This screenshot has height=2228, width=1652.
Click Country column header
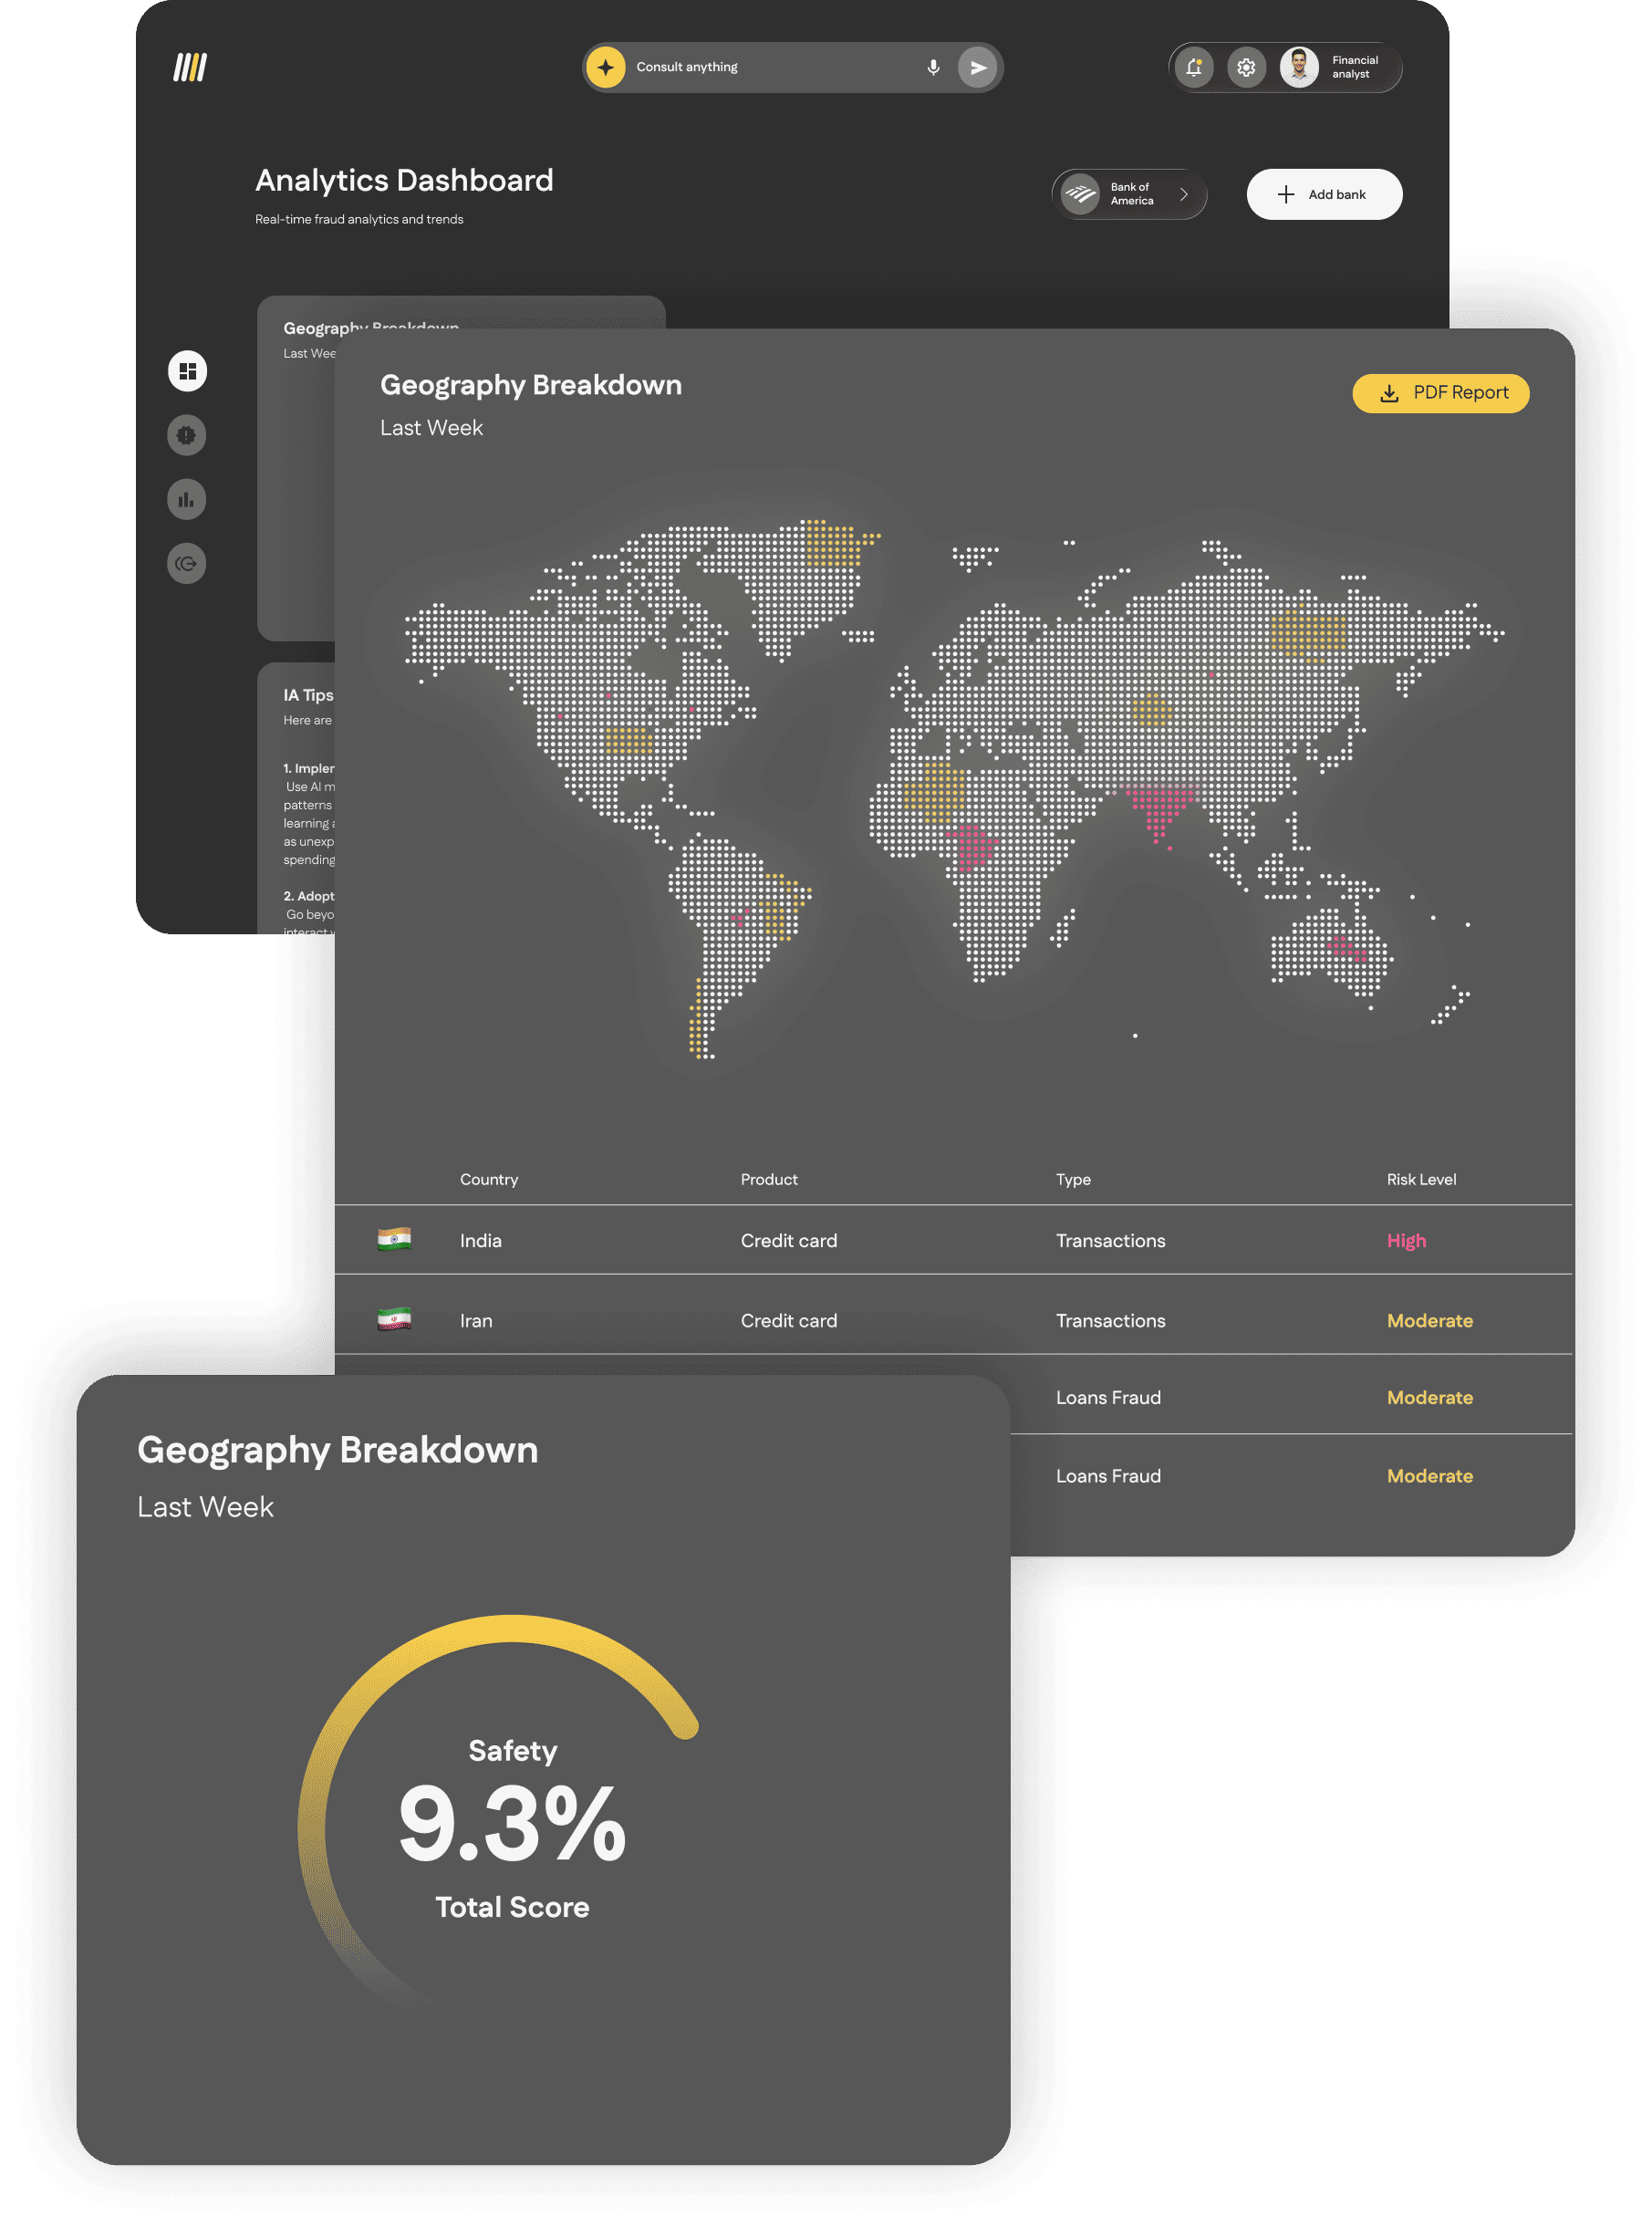(x=489, y=1179)
